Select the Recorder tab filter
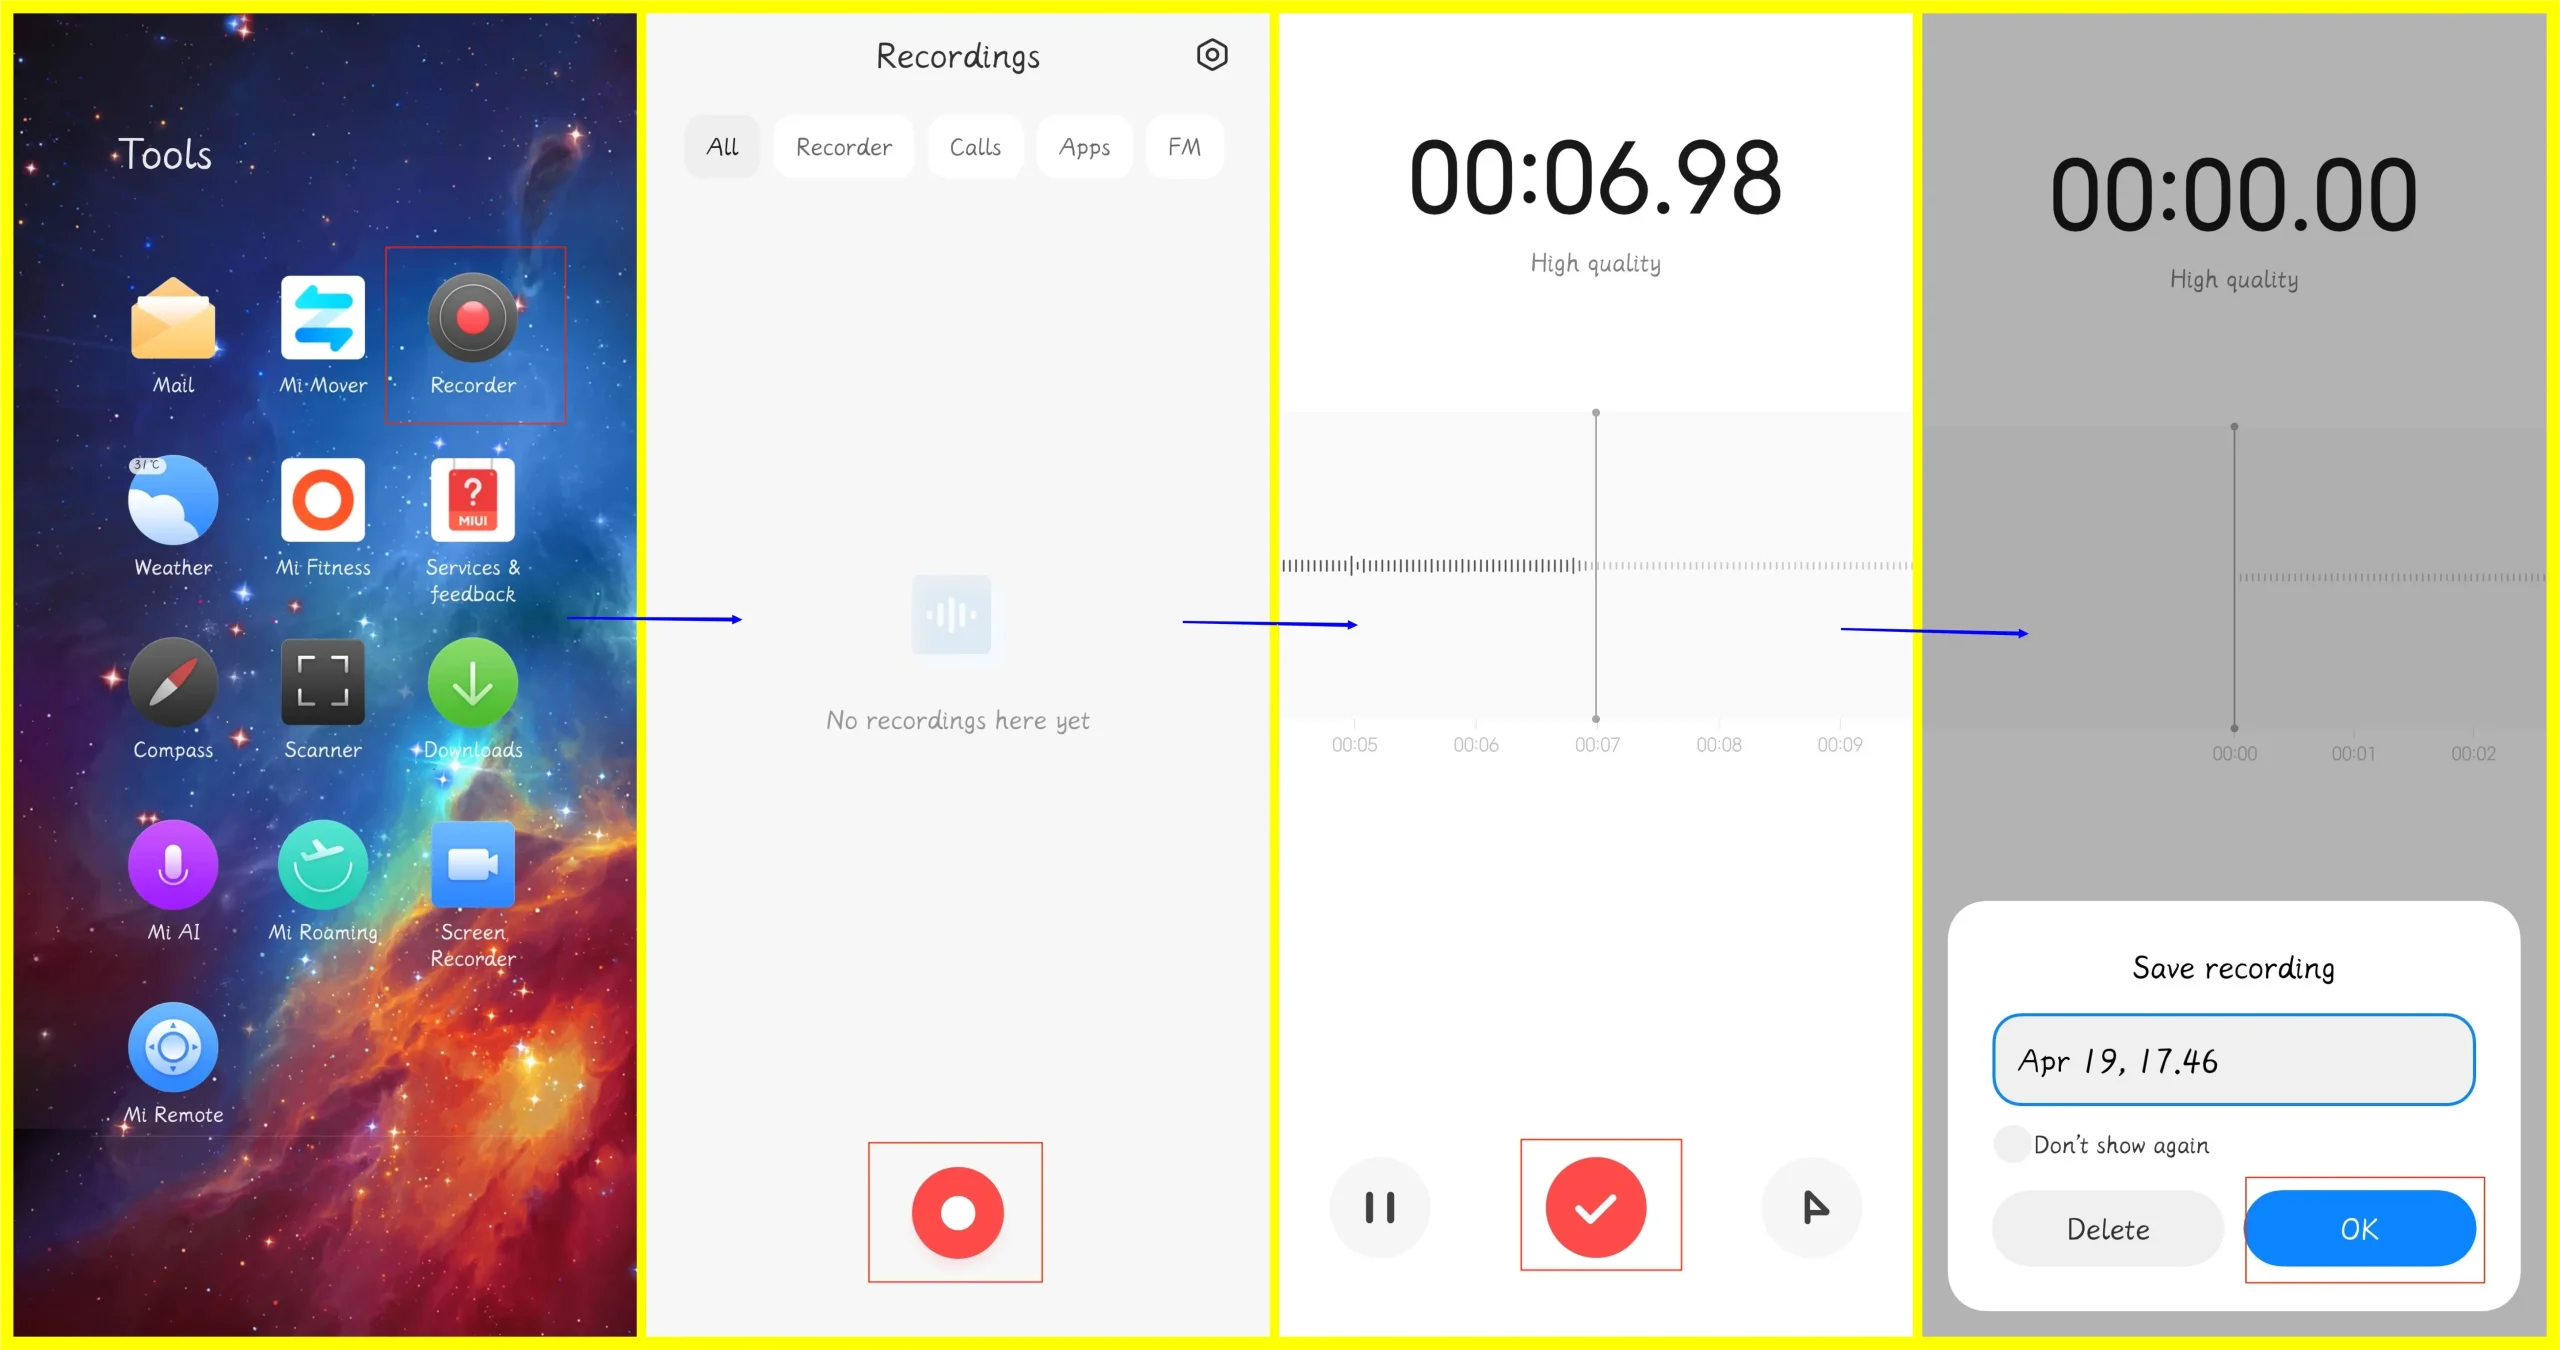 click(x=843, y=147)
